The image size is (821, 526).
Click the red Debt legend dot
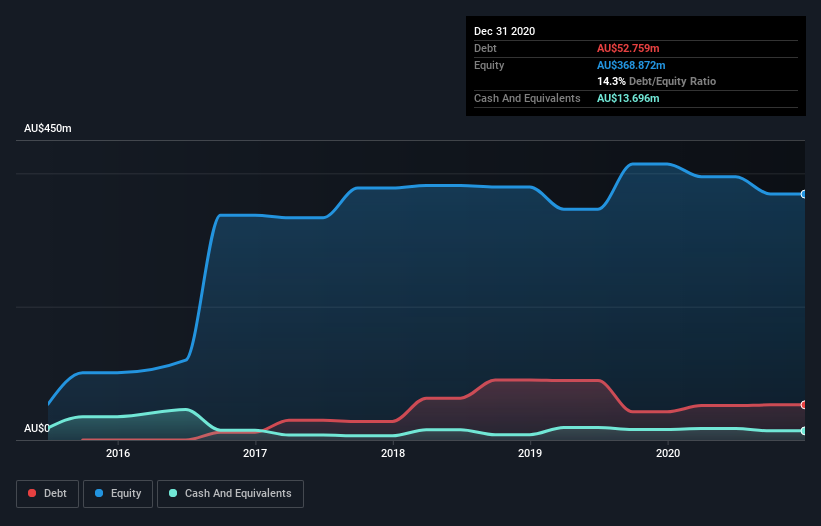[32, 493]
